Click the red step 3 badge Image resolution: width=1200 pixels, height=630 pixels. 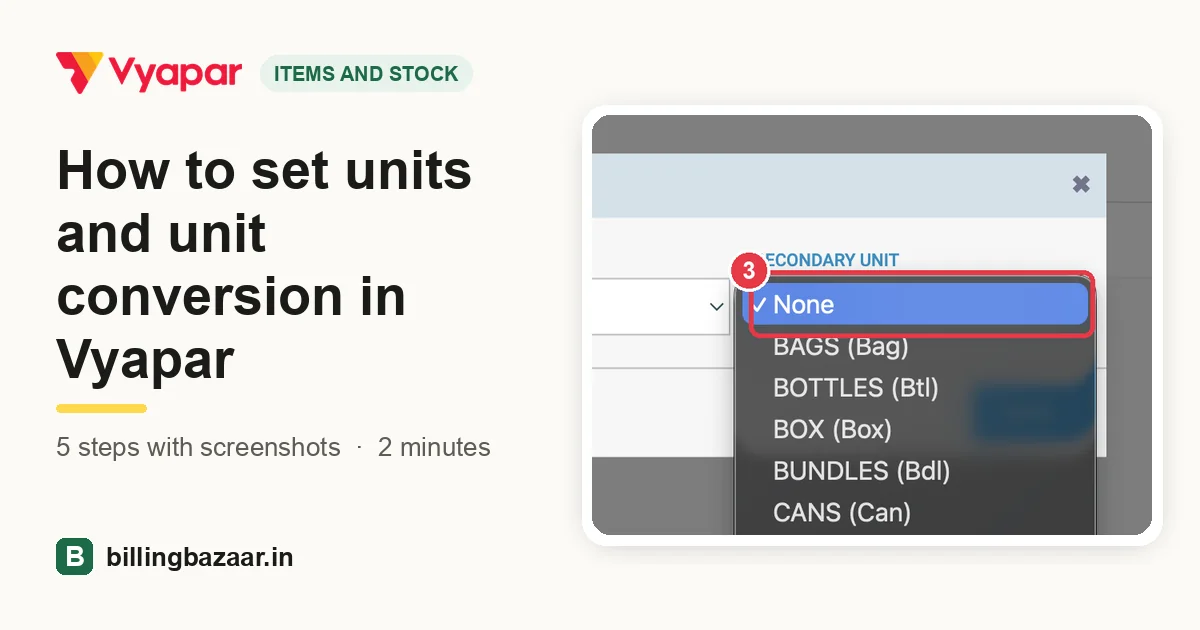[749, 270]
